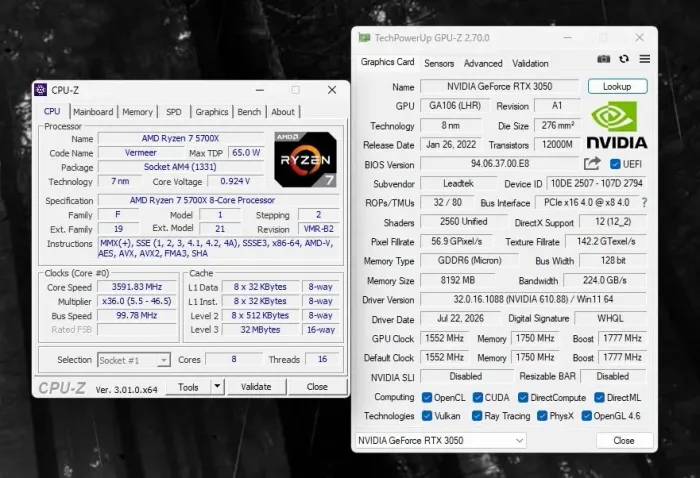Open the GPU selector dropdown in GPU-Z

pyautogui.click(x=441, y=441)
